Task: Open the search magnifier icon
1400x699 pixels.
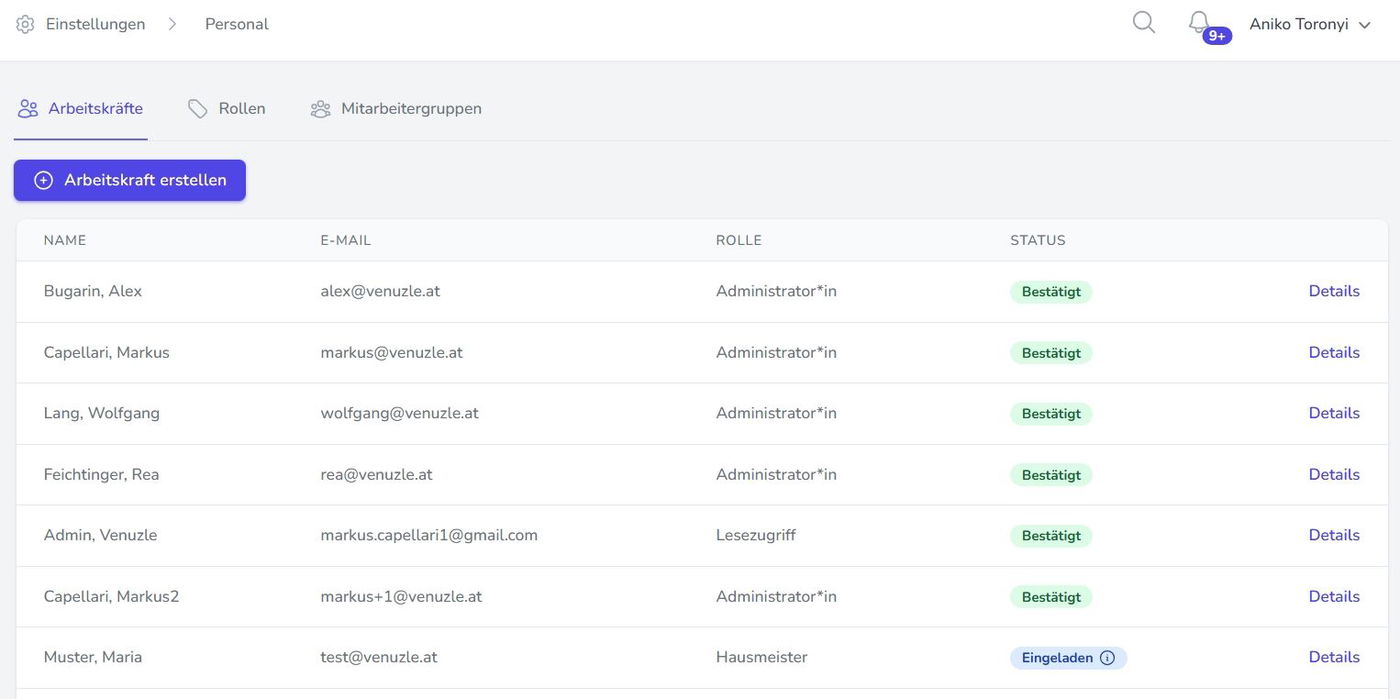Action: pos(1144,22)
